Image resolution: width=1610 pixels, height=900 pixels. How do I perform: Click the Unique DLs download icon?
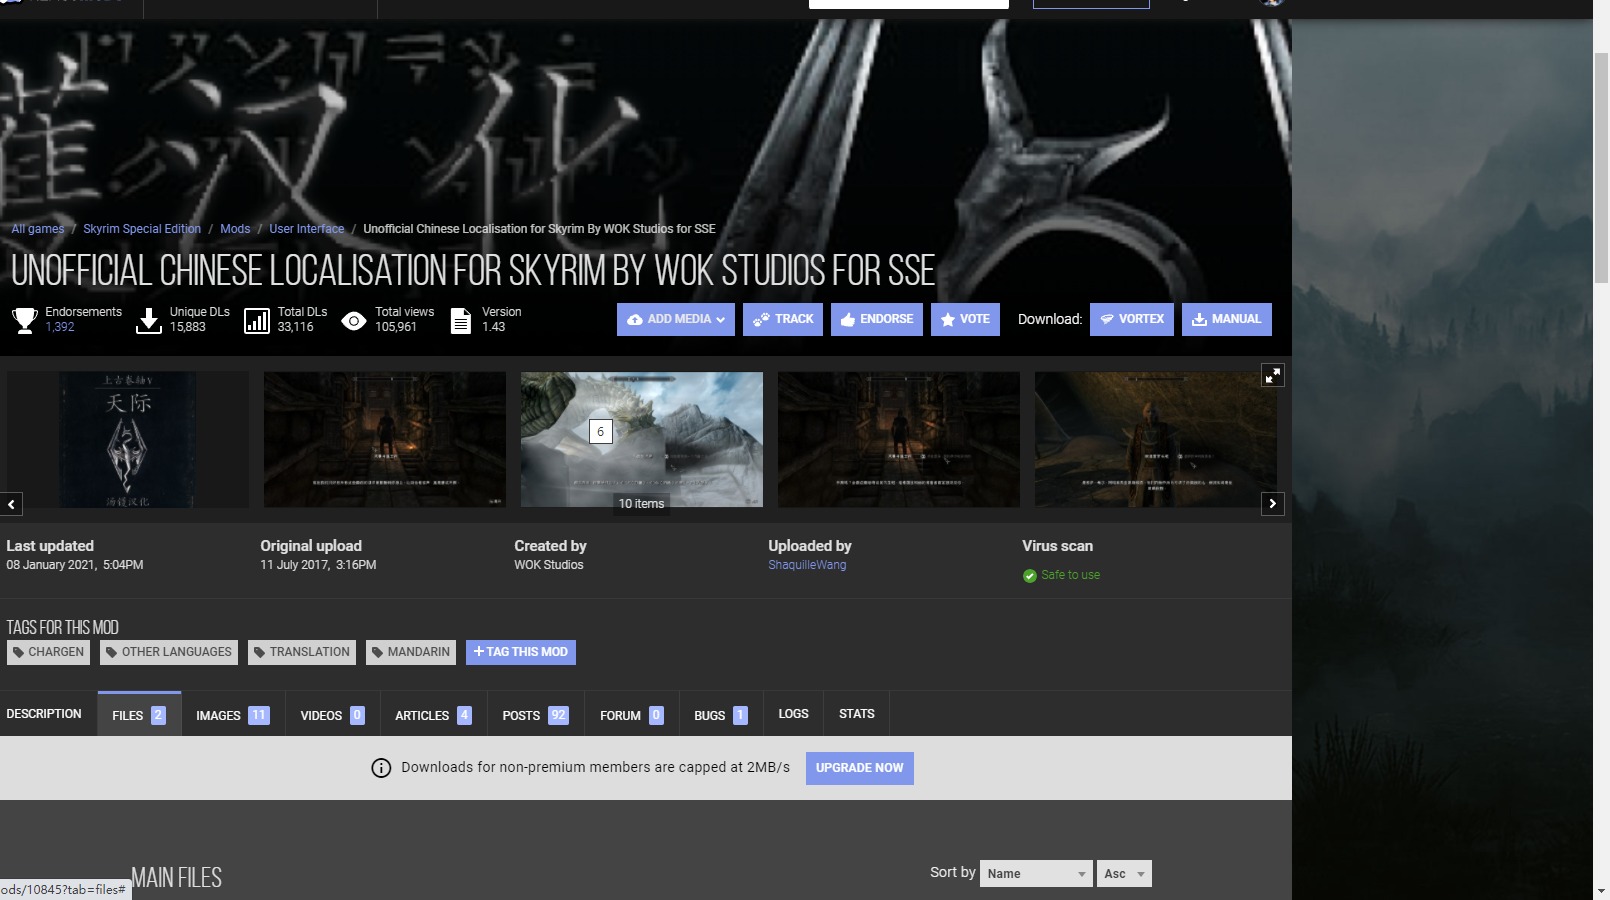[x=149, y=320]
